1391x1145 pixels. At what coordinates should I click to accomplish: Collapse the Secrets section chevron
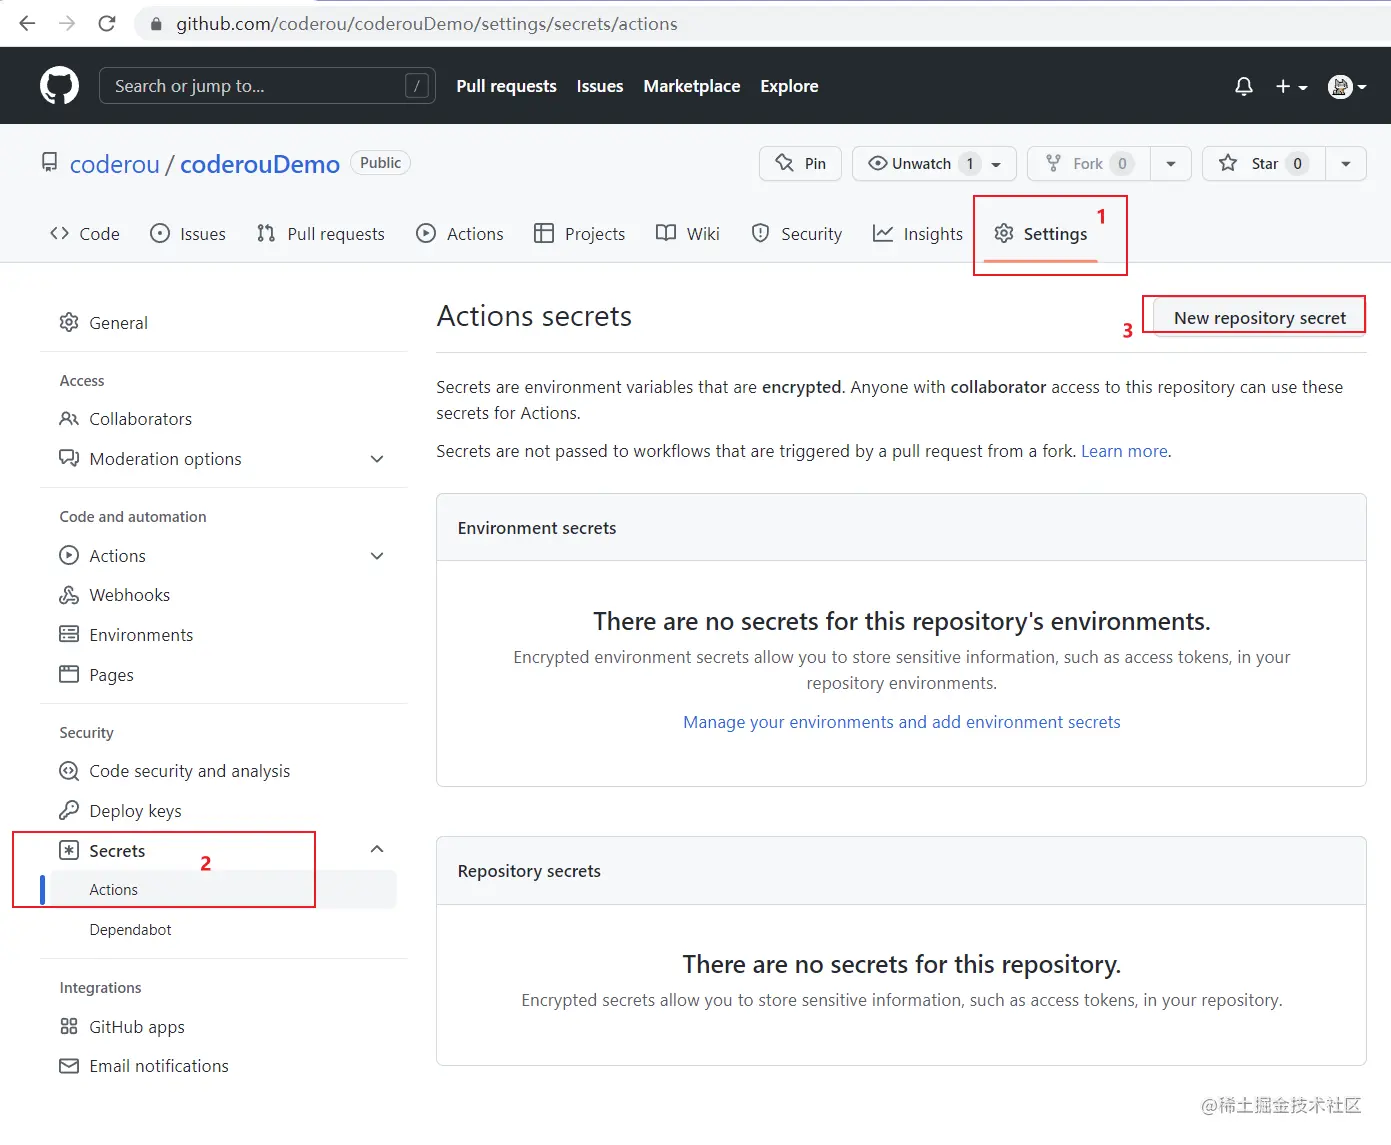pos(377,849)
